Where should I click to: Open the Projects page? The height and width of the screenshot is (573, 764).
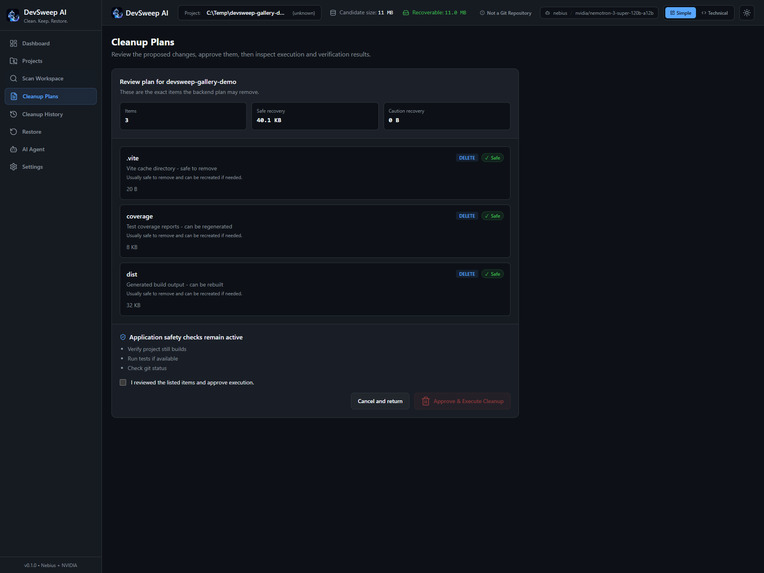51,61
